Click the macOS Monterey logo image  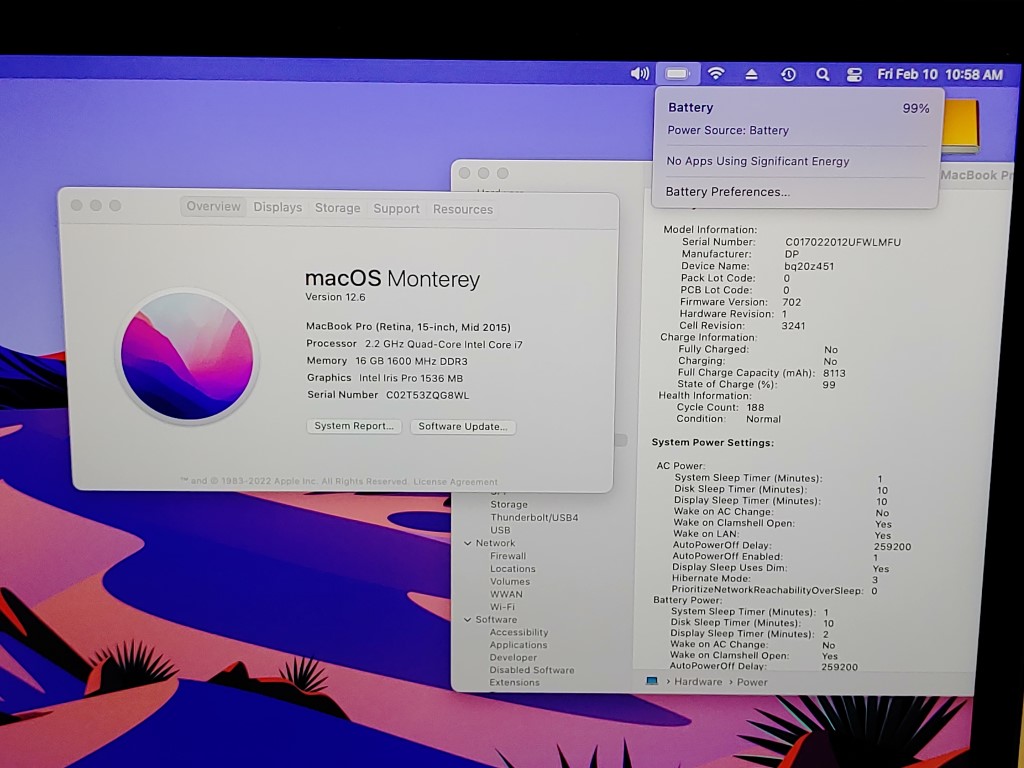(187, 356)
